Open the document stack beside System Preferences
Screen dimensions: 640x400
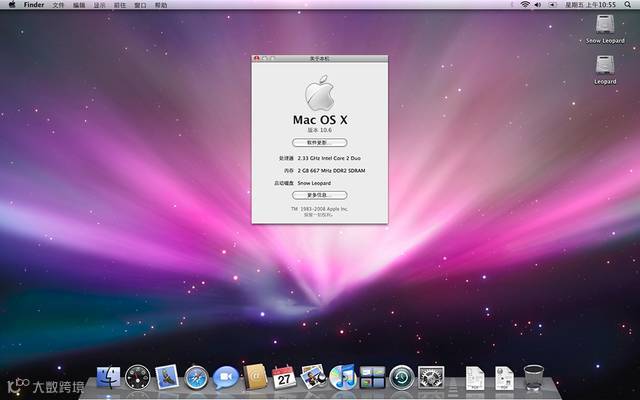[476, 378]
